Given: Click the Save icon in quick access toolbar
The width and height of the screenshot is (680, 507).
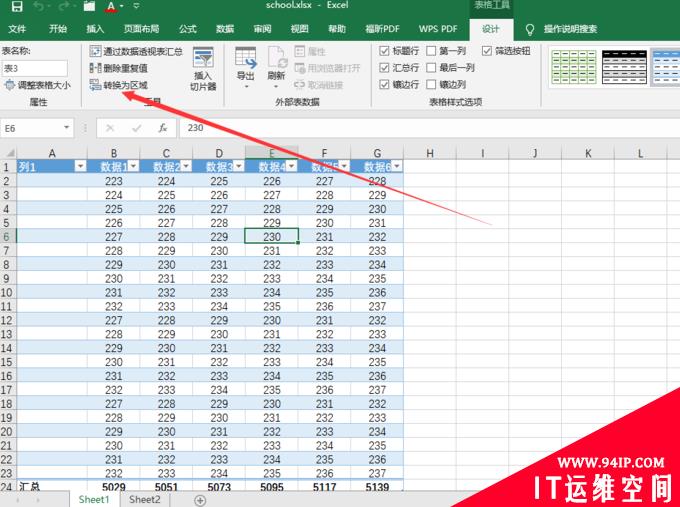Looking at the screenshot, I should 16,6.
